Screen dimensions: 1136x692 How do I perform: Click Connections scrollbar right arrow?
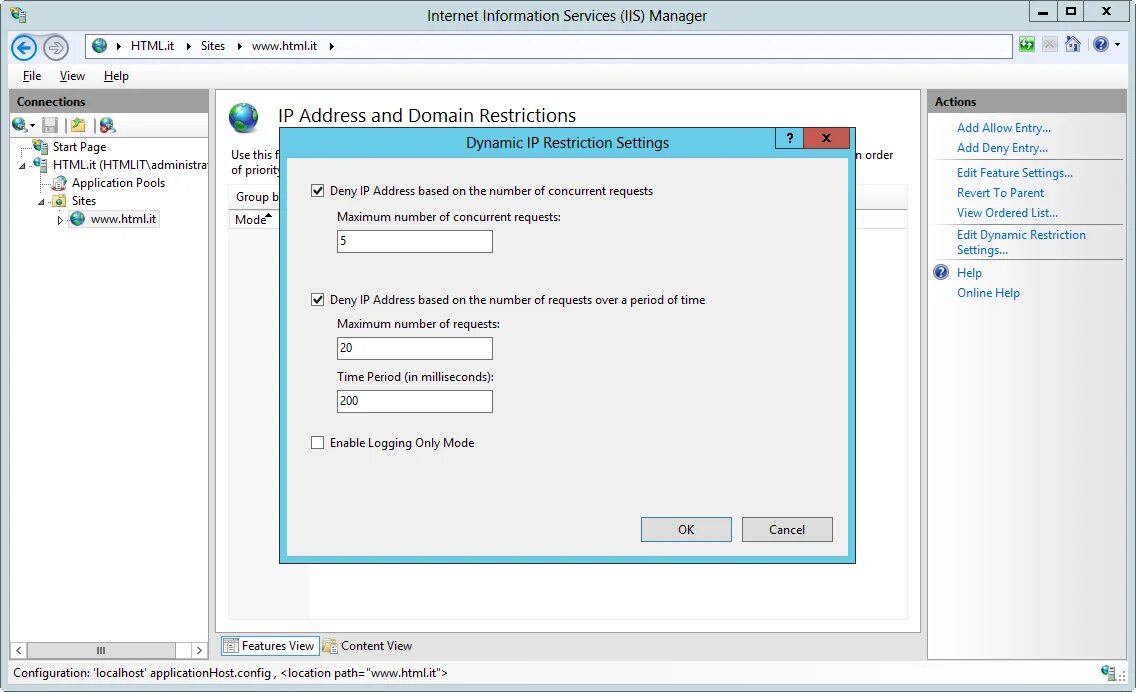coord(199,650)
